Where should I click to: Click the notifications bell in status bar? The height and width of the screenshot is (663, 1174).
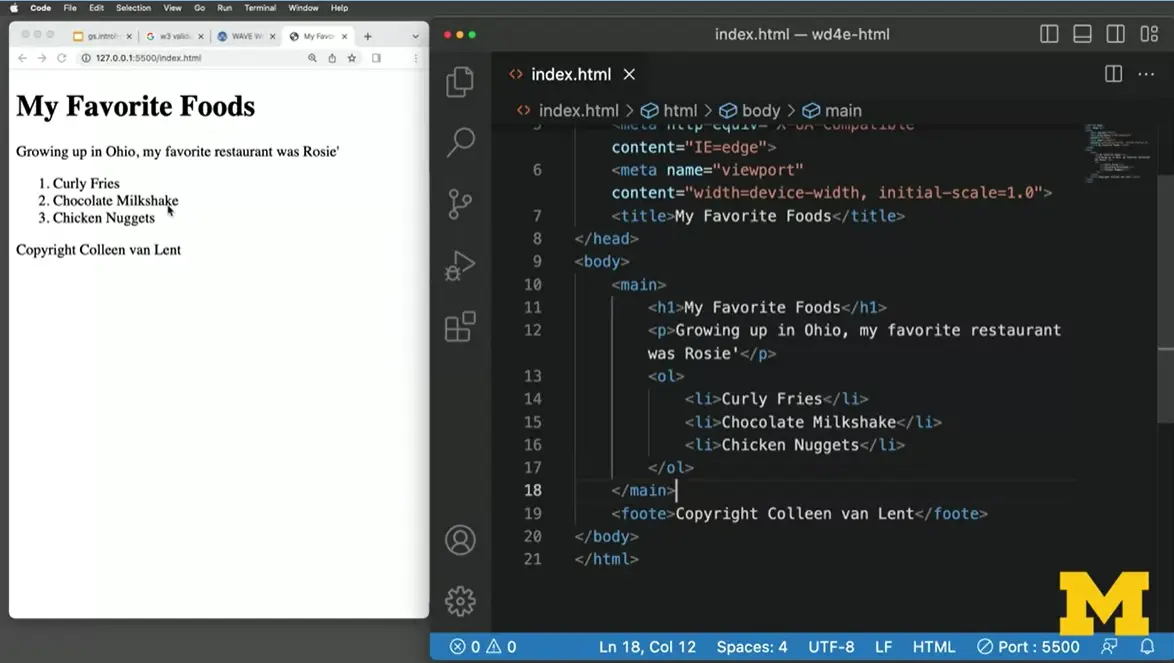click(x=1147, y=647)
